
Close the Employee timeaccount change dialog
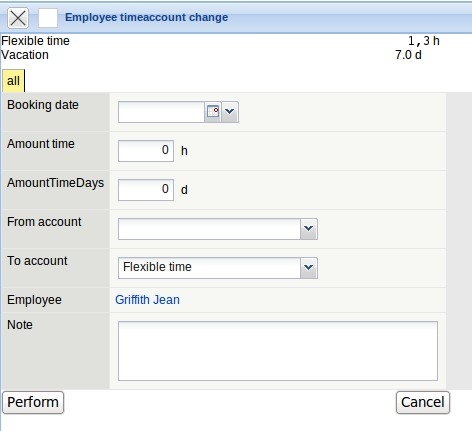click(x=18, y=18)
